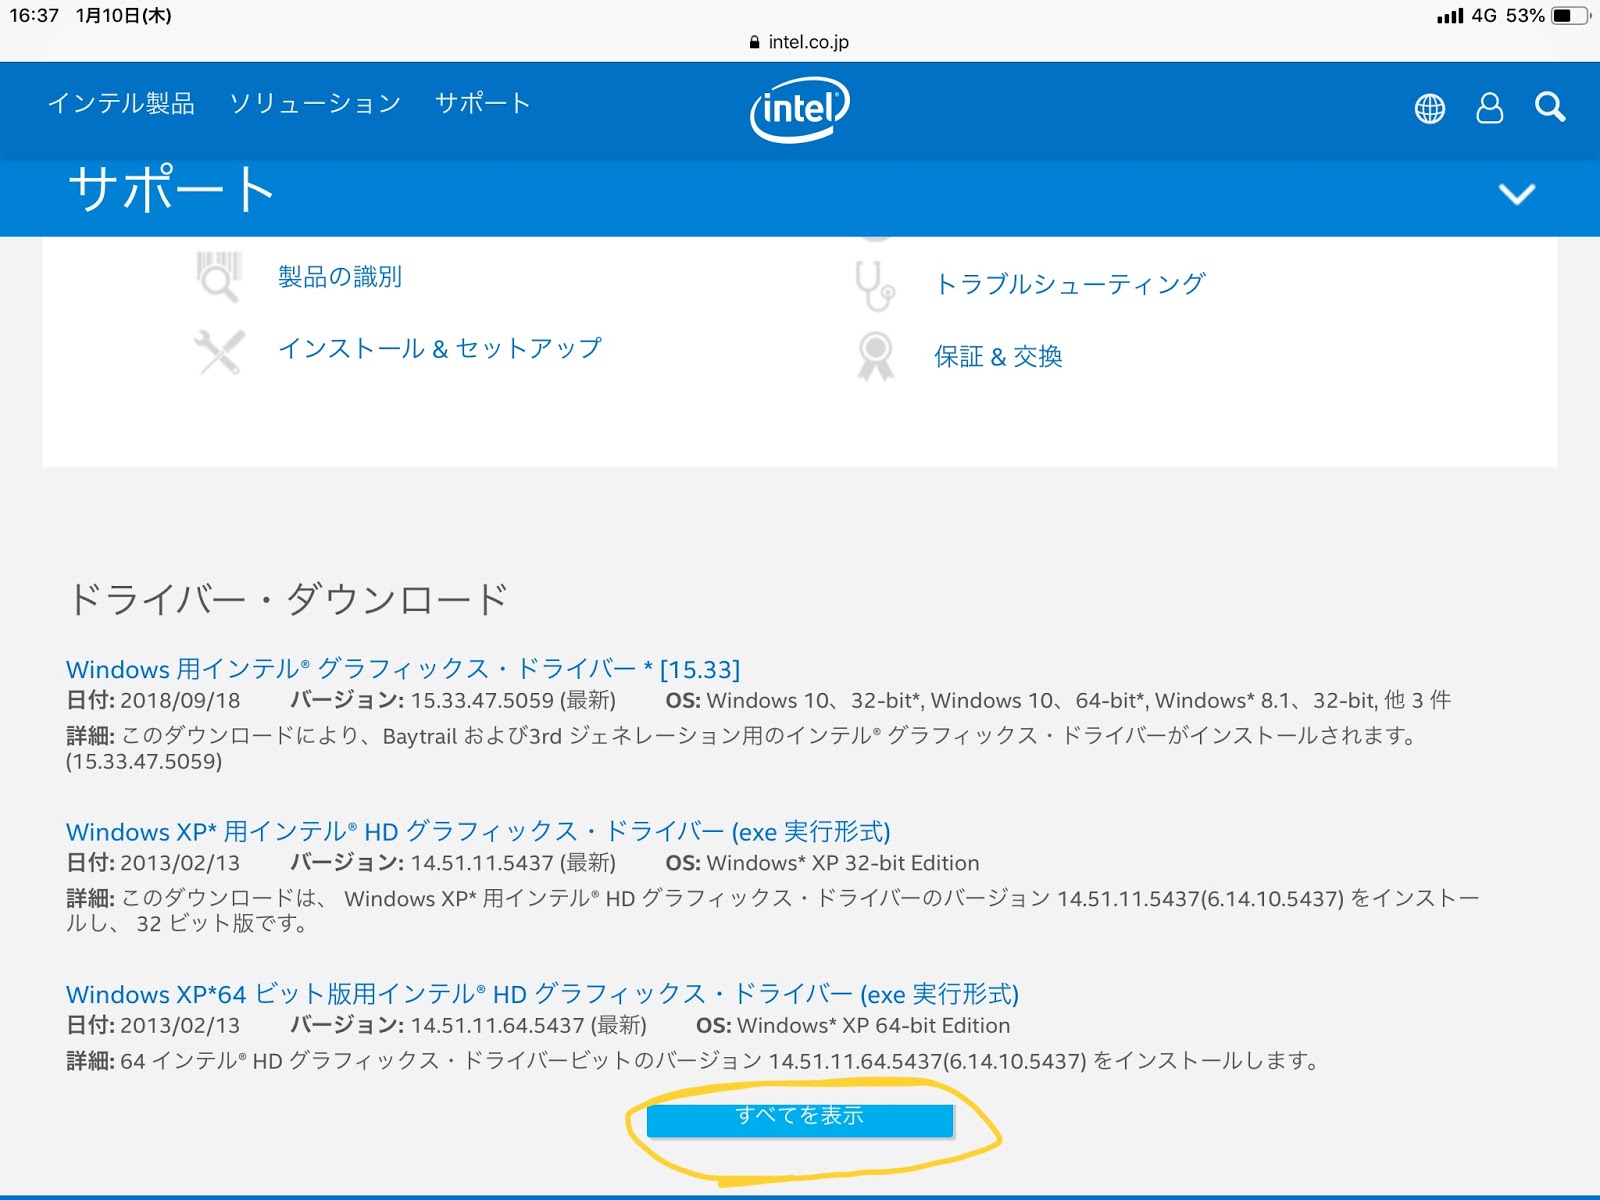Viewport: 1600px width, 1200px height.
Task: Click the version text 14.51.11.64.5437 (最新)
Action: [529, 1026]
